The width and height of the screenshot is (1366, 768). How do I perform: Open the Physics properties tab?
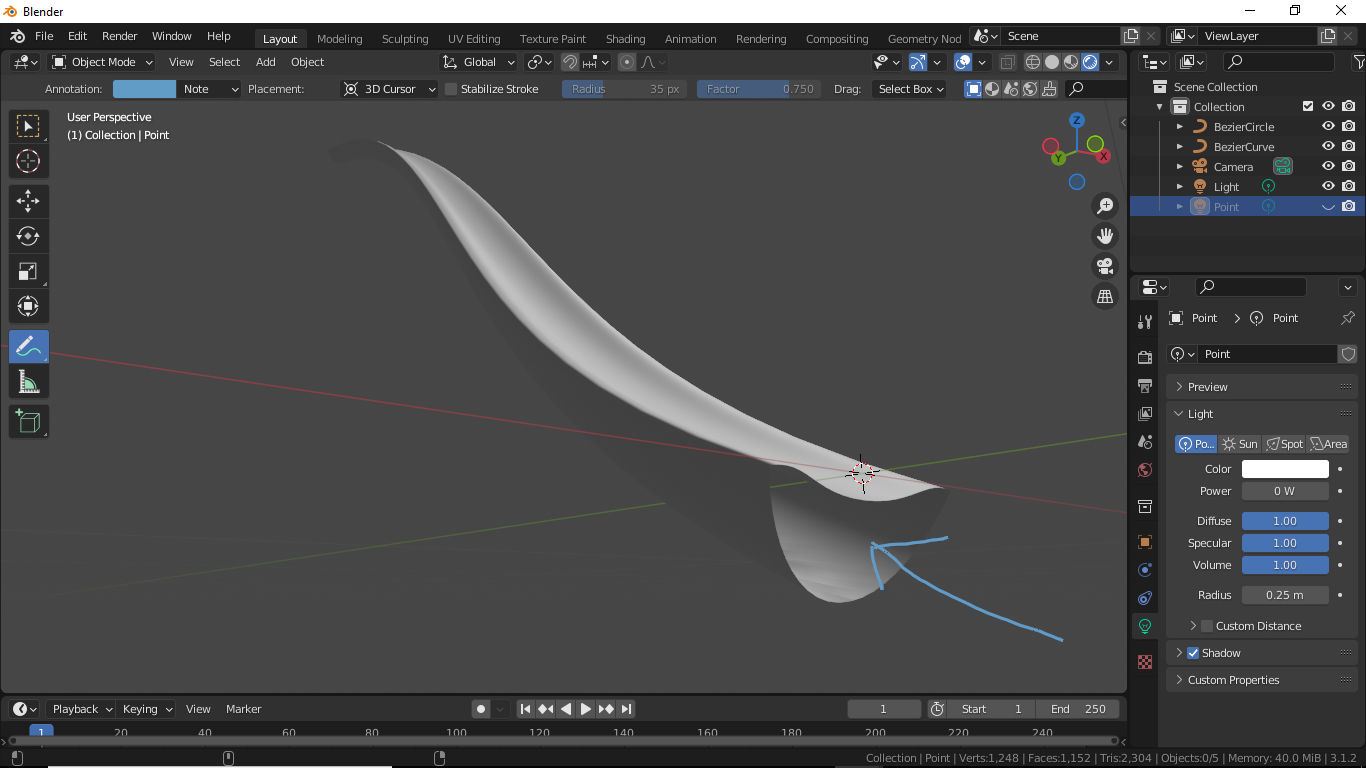pos(1145,570)
